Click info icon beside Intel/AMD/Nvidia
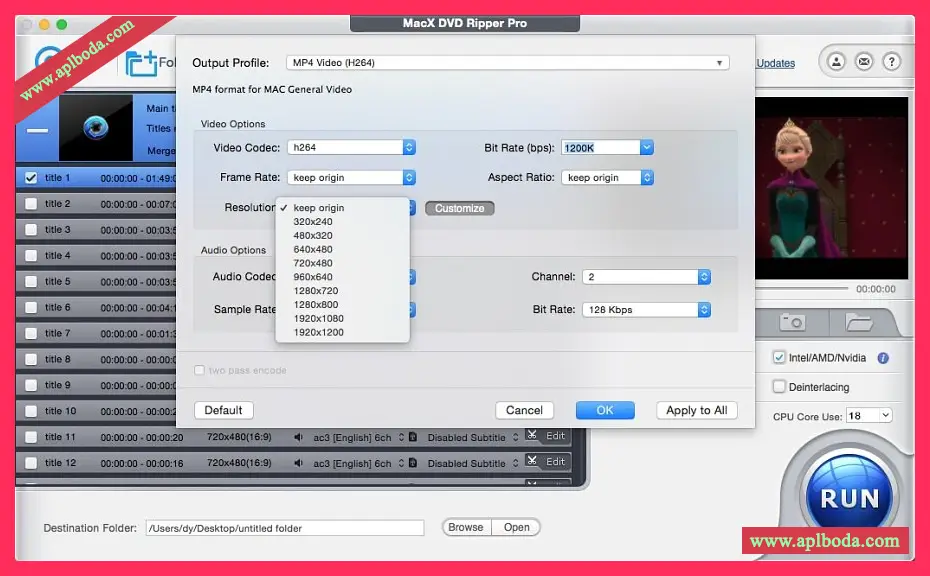The height and width of the screenshot is (576, 930). [883, 358]
